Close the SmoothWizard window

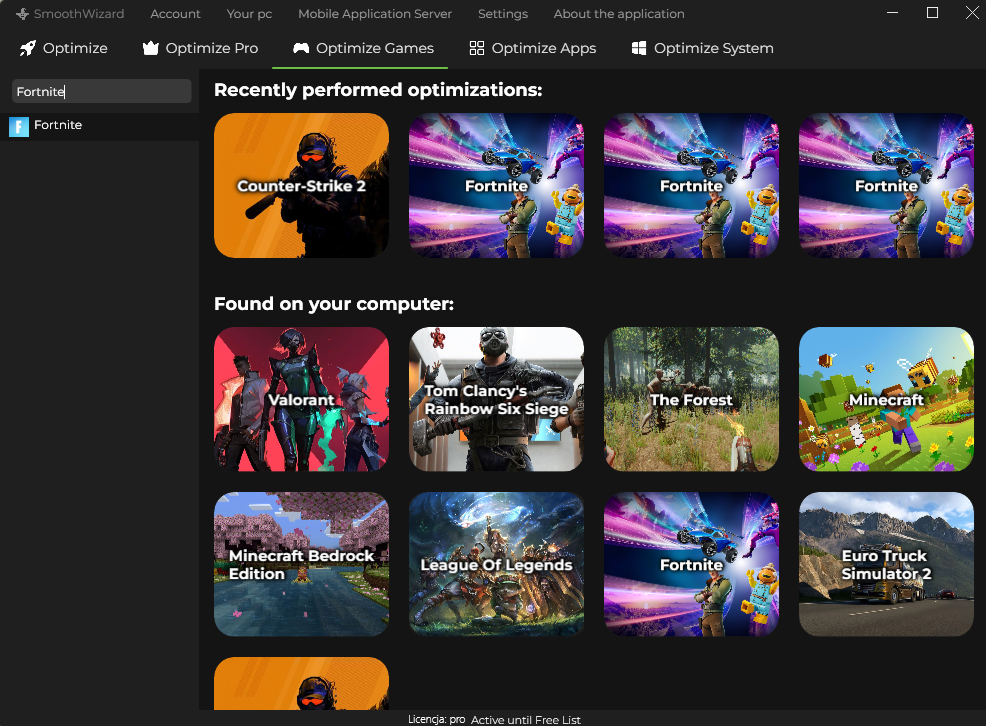click(x=972, y=13)
